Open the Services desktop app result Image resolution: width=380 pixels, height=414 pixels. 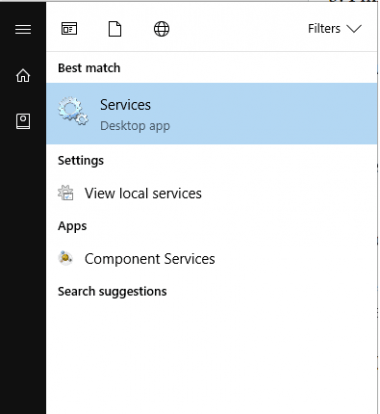click(x=212, y=114)
